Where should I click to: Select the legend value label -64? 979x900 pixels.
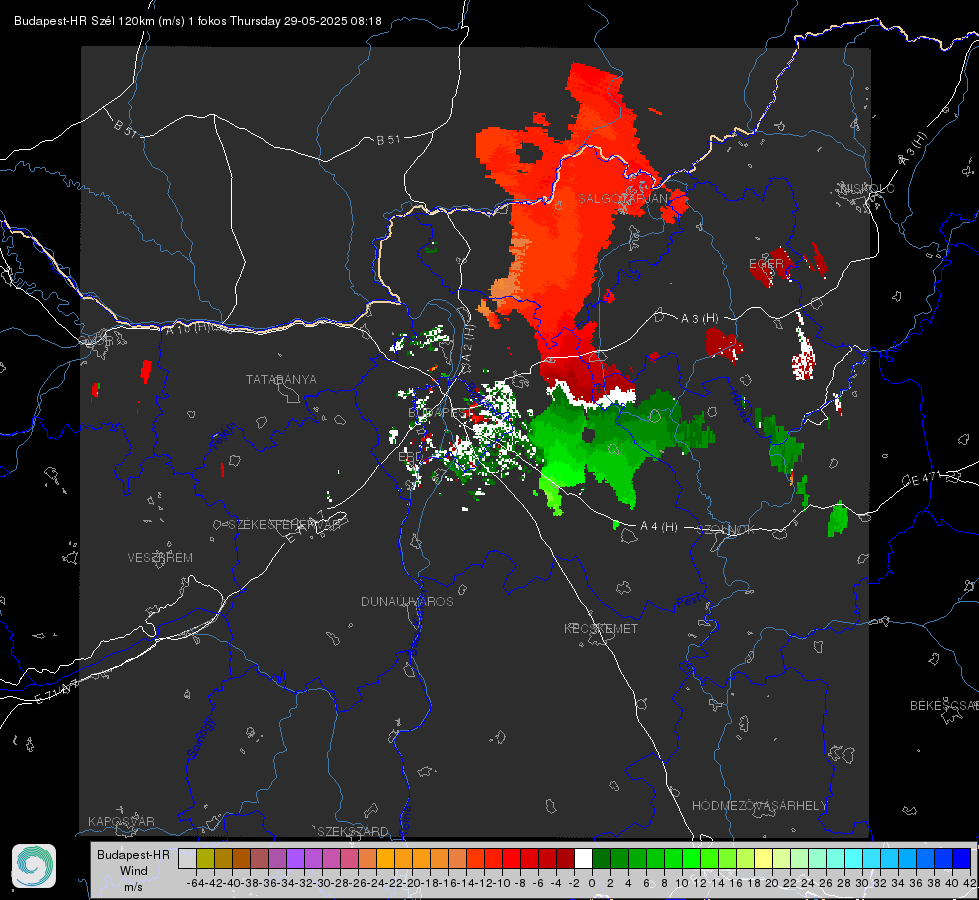point(196,883)
